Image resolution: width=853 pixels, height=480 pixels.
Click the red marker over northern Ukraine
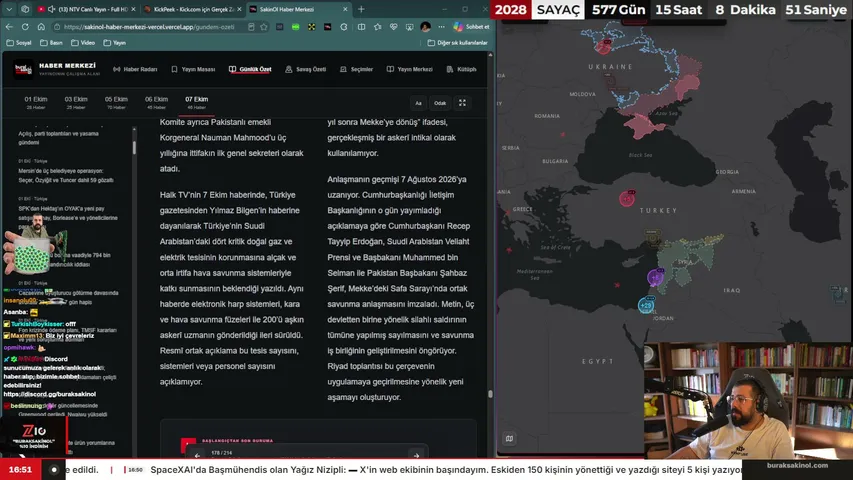(603, 47)
